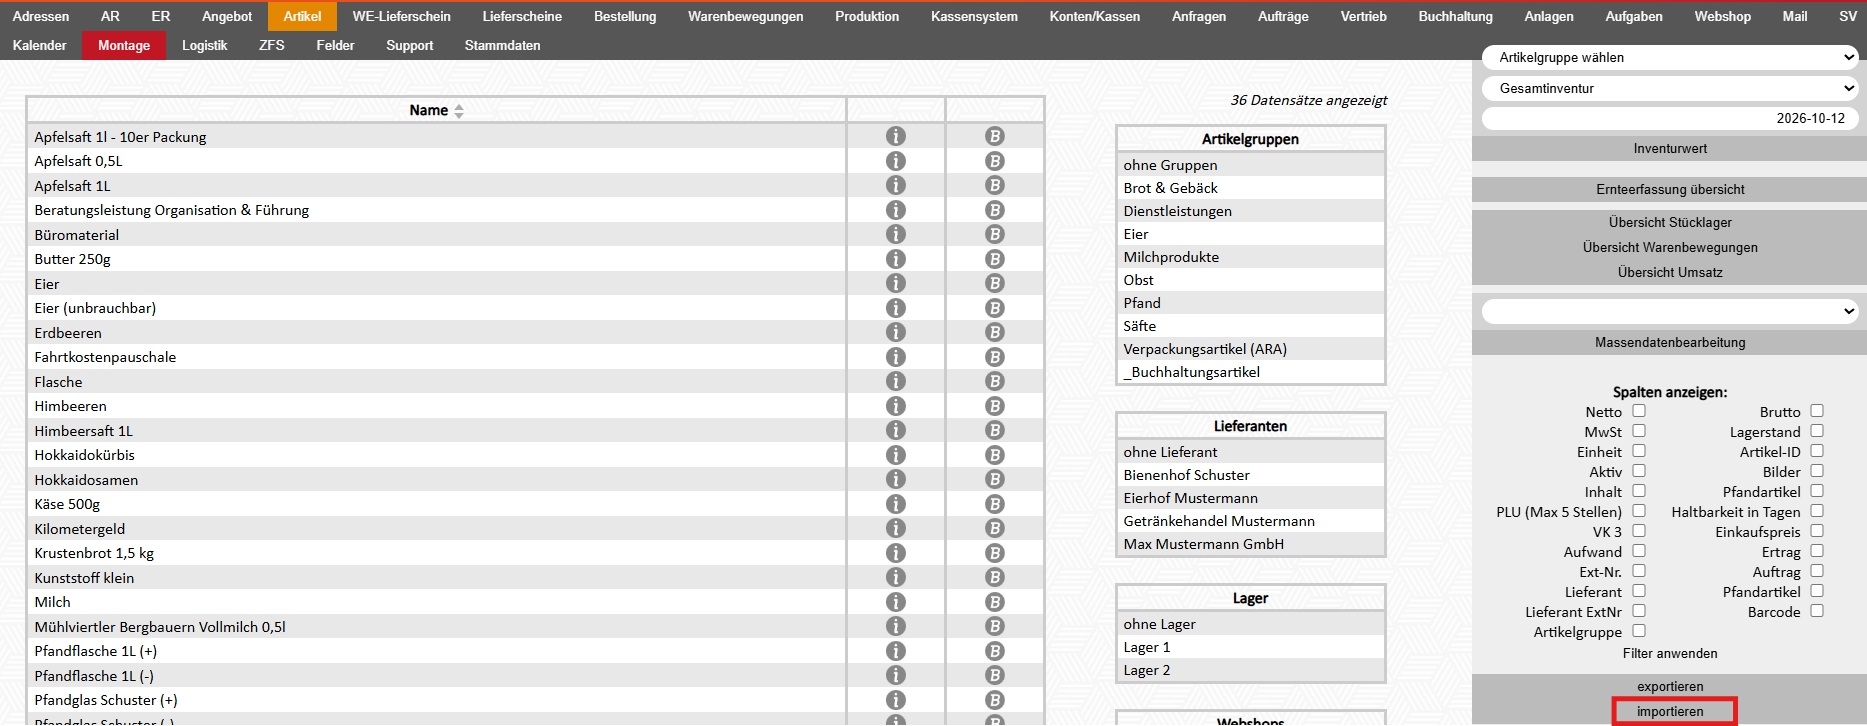Click Filter anwenden
1867x726 pixels.
point(1670,654)
